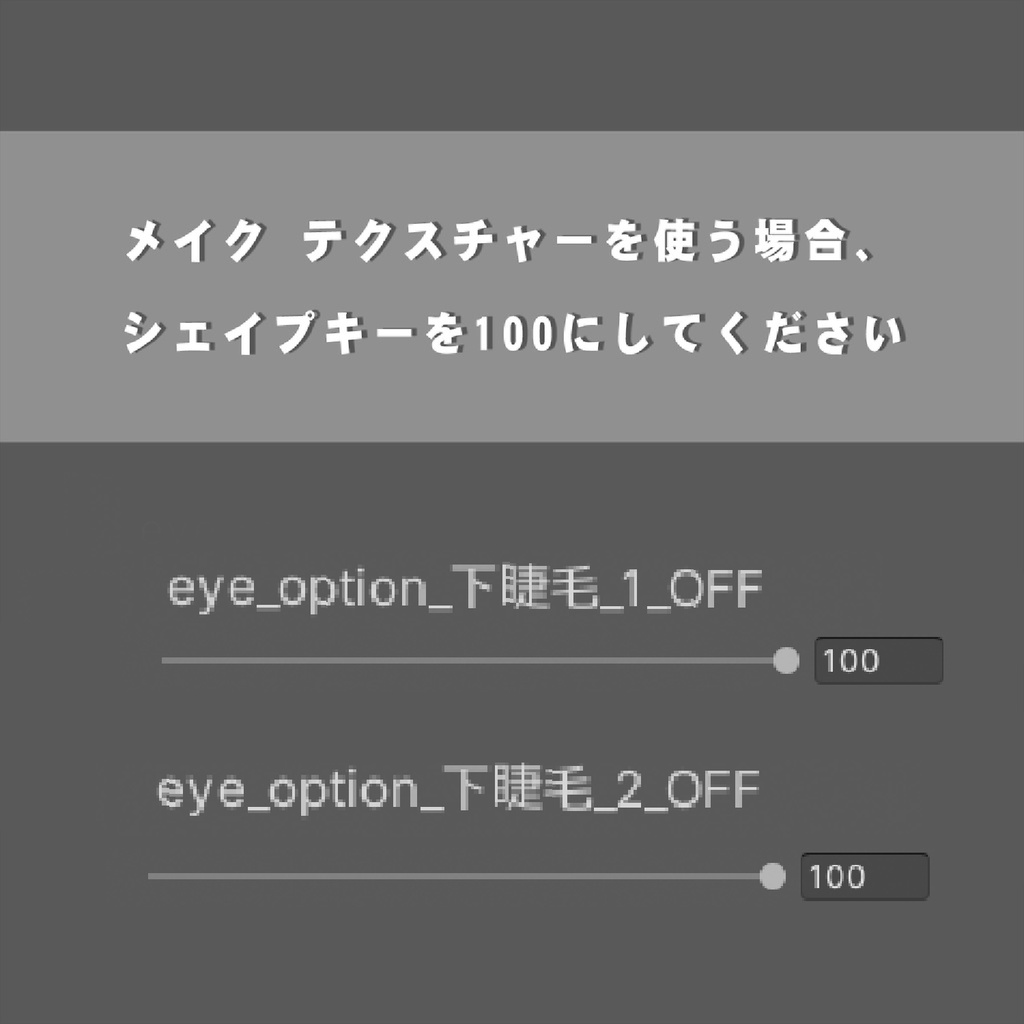Click the eye_option_下睫毛_2_OFF slider handle

pyautogui.click(x=774, y=878)
